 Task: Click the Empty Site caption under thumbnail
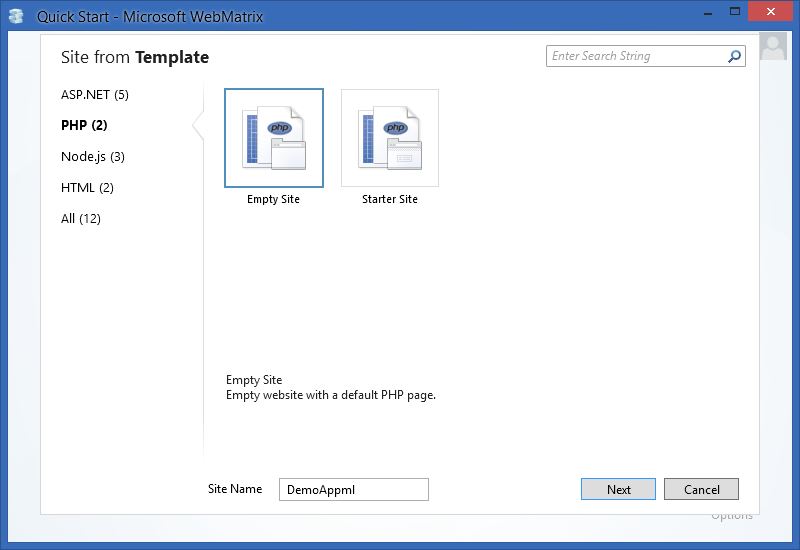click(x=274, y=199)
